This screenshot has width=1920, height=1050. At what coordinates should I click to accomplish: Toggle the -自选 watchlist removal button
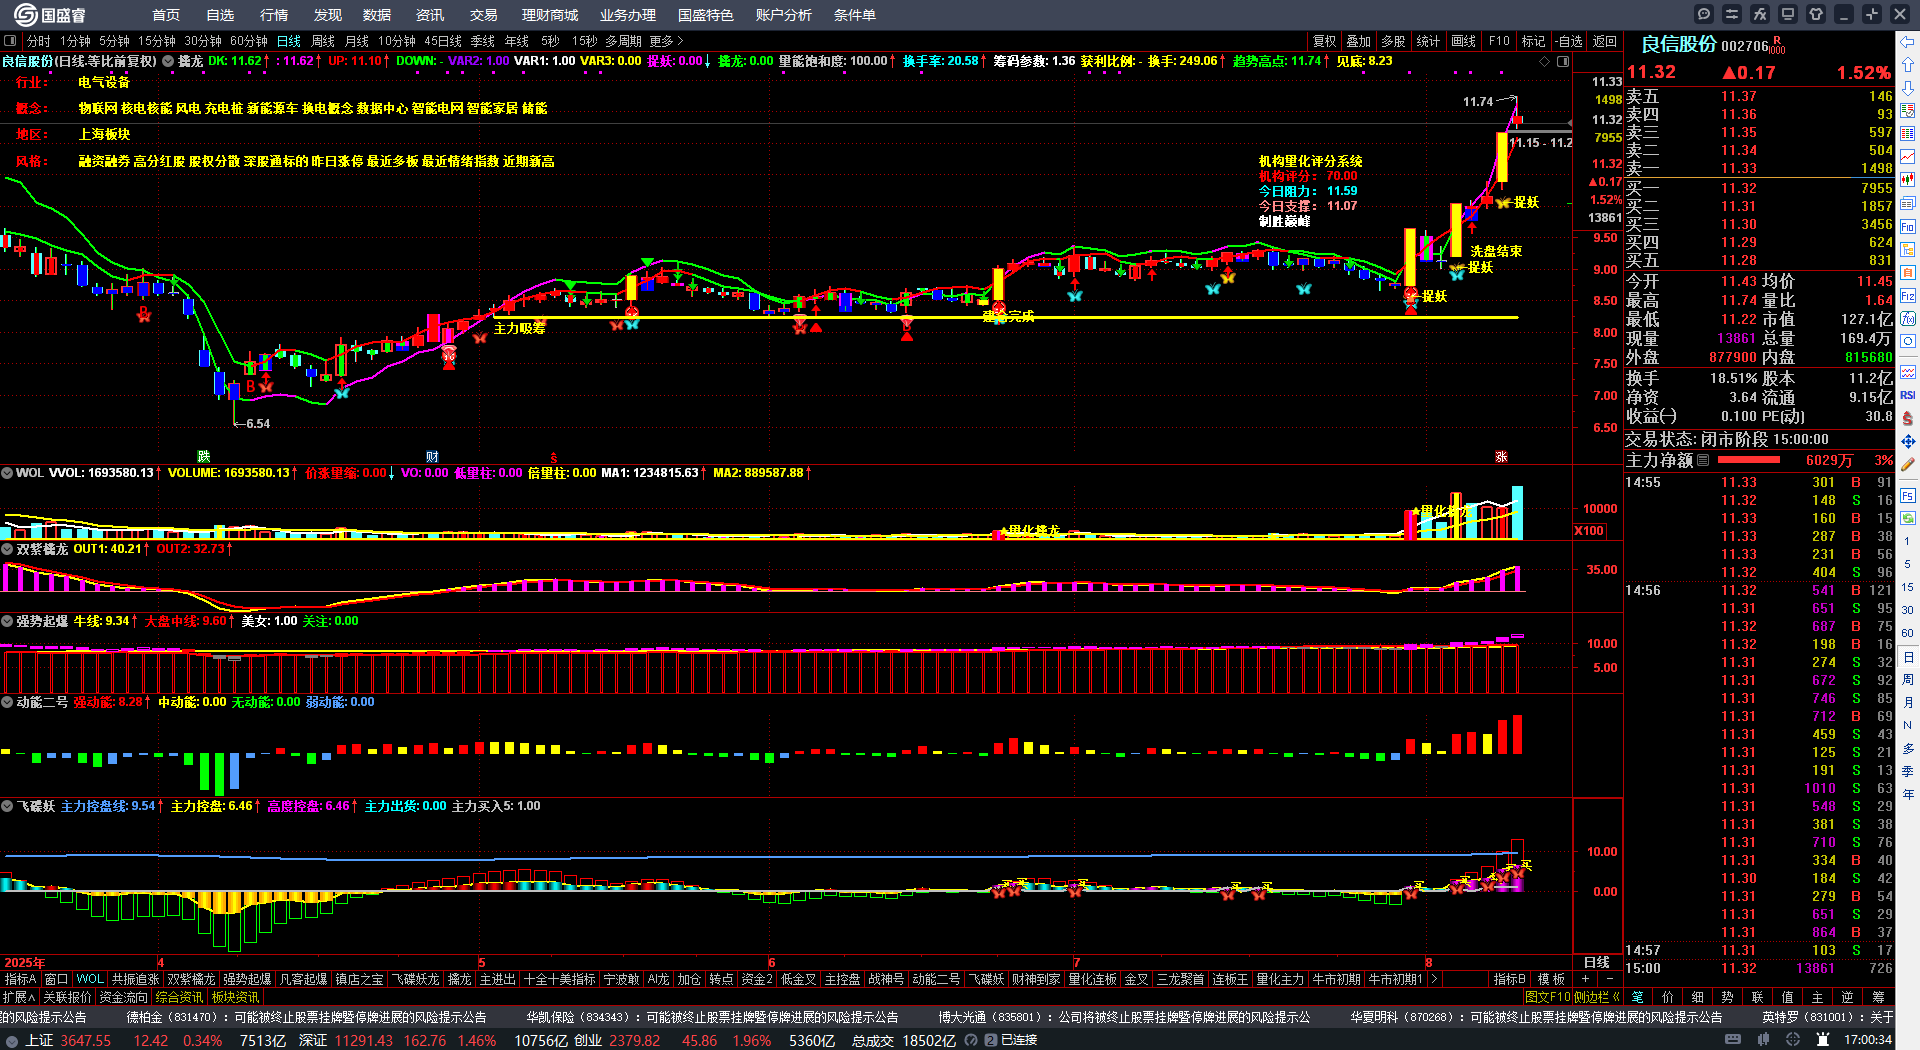pos(1570,41)
